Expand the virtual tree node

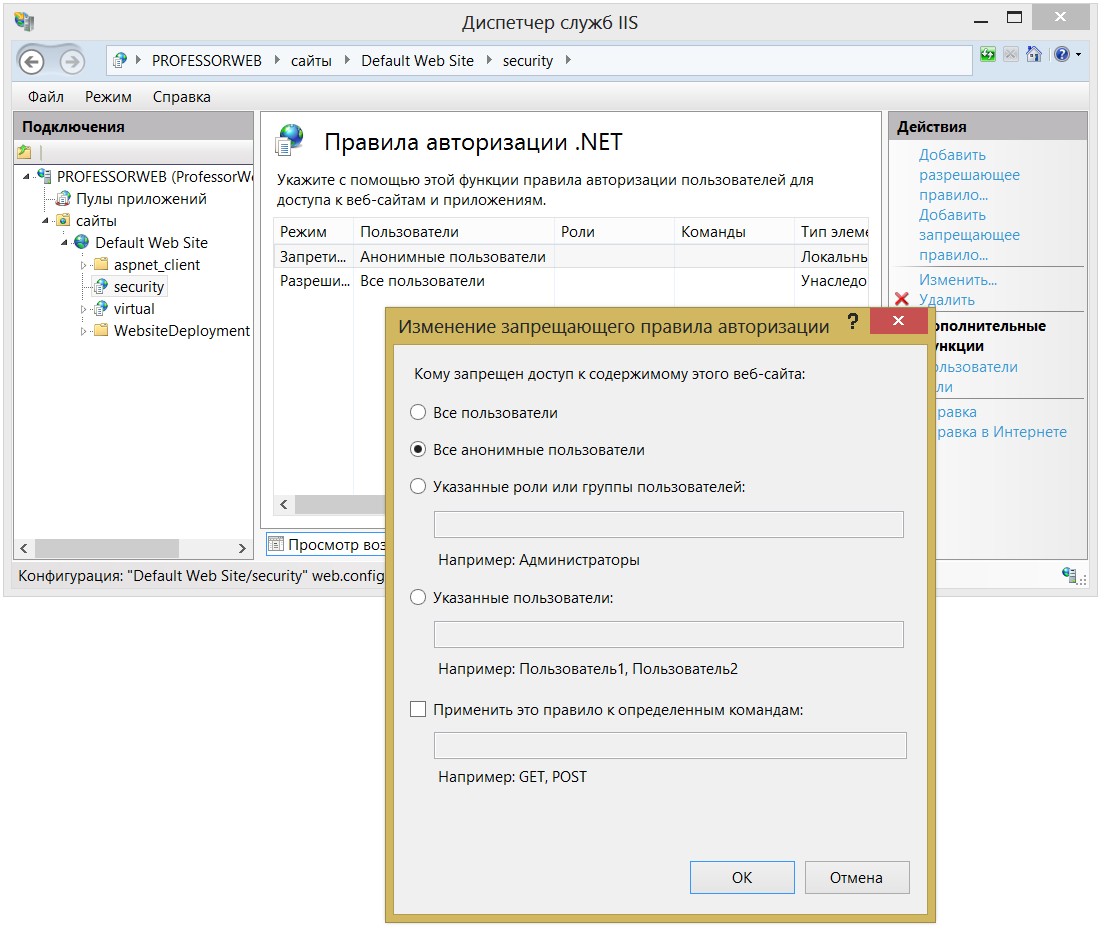pyautogui.click(x=83, y=309)
